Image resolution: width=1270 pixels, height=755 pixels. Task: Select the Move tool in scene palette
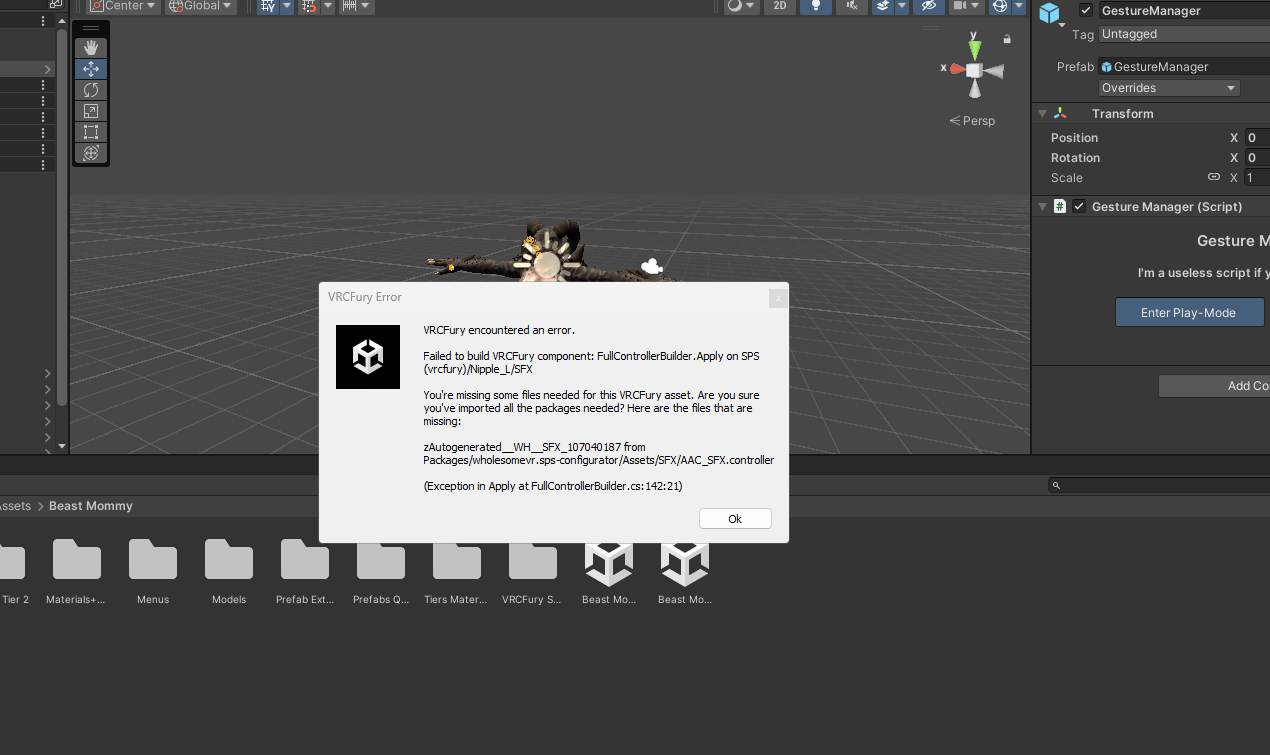[x=91, y=69]
